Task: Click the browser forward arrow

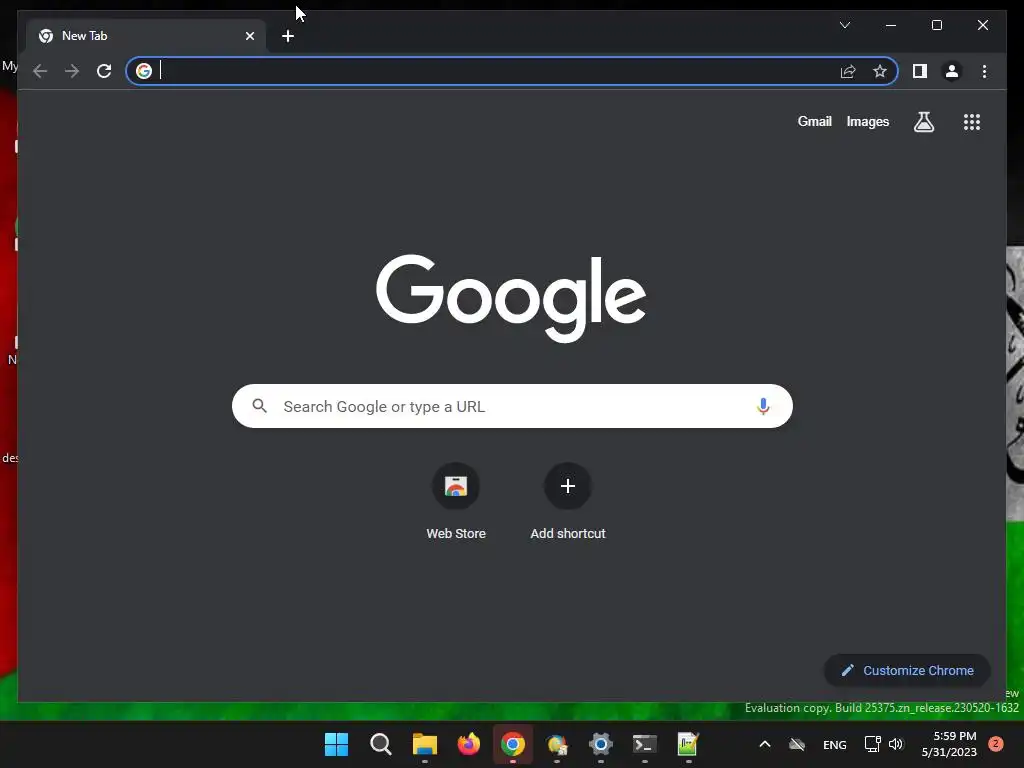Action: [72, 71]
